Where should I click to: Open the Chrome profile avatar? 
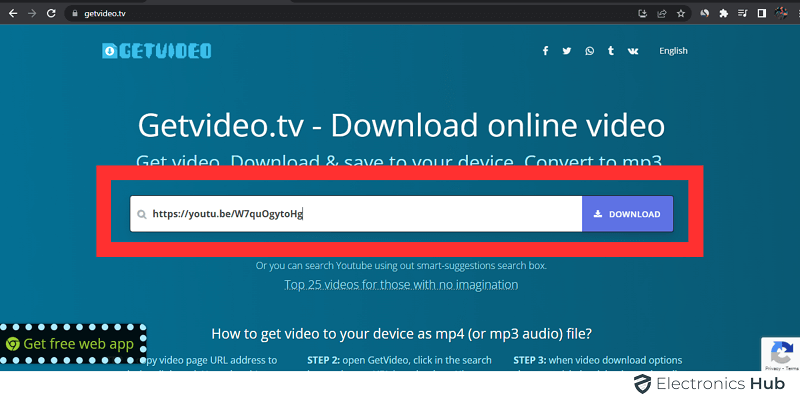point(781,14)
